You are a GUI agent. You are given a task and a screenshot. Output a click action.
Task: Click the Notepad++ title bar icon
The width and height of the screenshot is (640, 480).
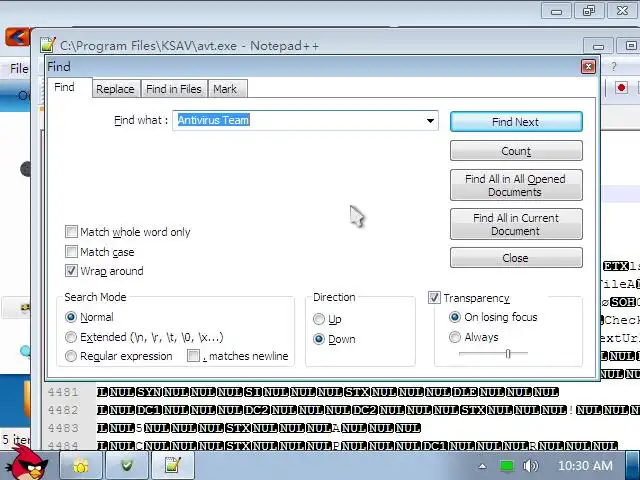tap(47, 45)
